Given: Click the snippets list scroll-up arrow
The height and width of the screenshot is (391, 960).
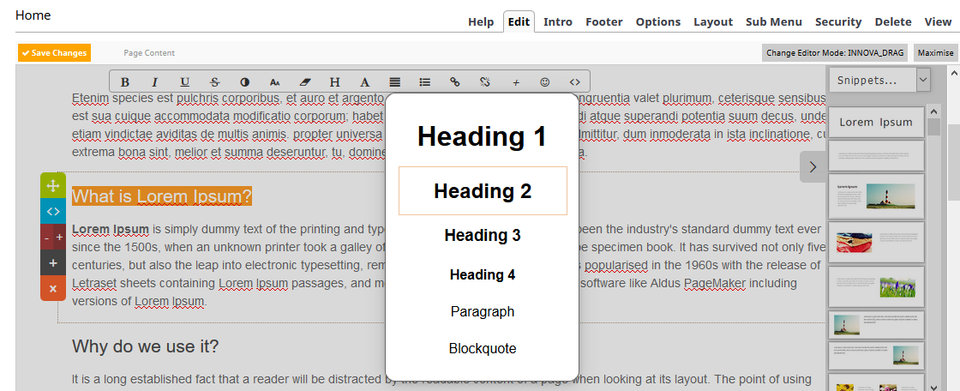Looking at the screenshot, I should (934, 112).
